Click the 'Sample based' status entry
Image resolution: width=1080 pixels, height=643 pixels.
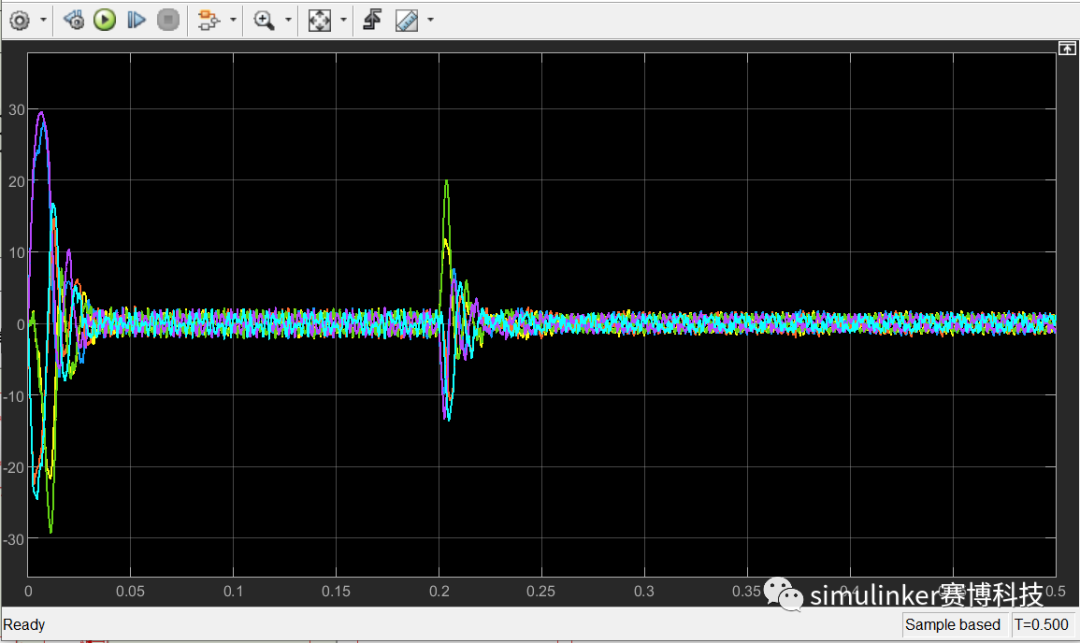coord(953,625)
